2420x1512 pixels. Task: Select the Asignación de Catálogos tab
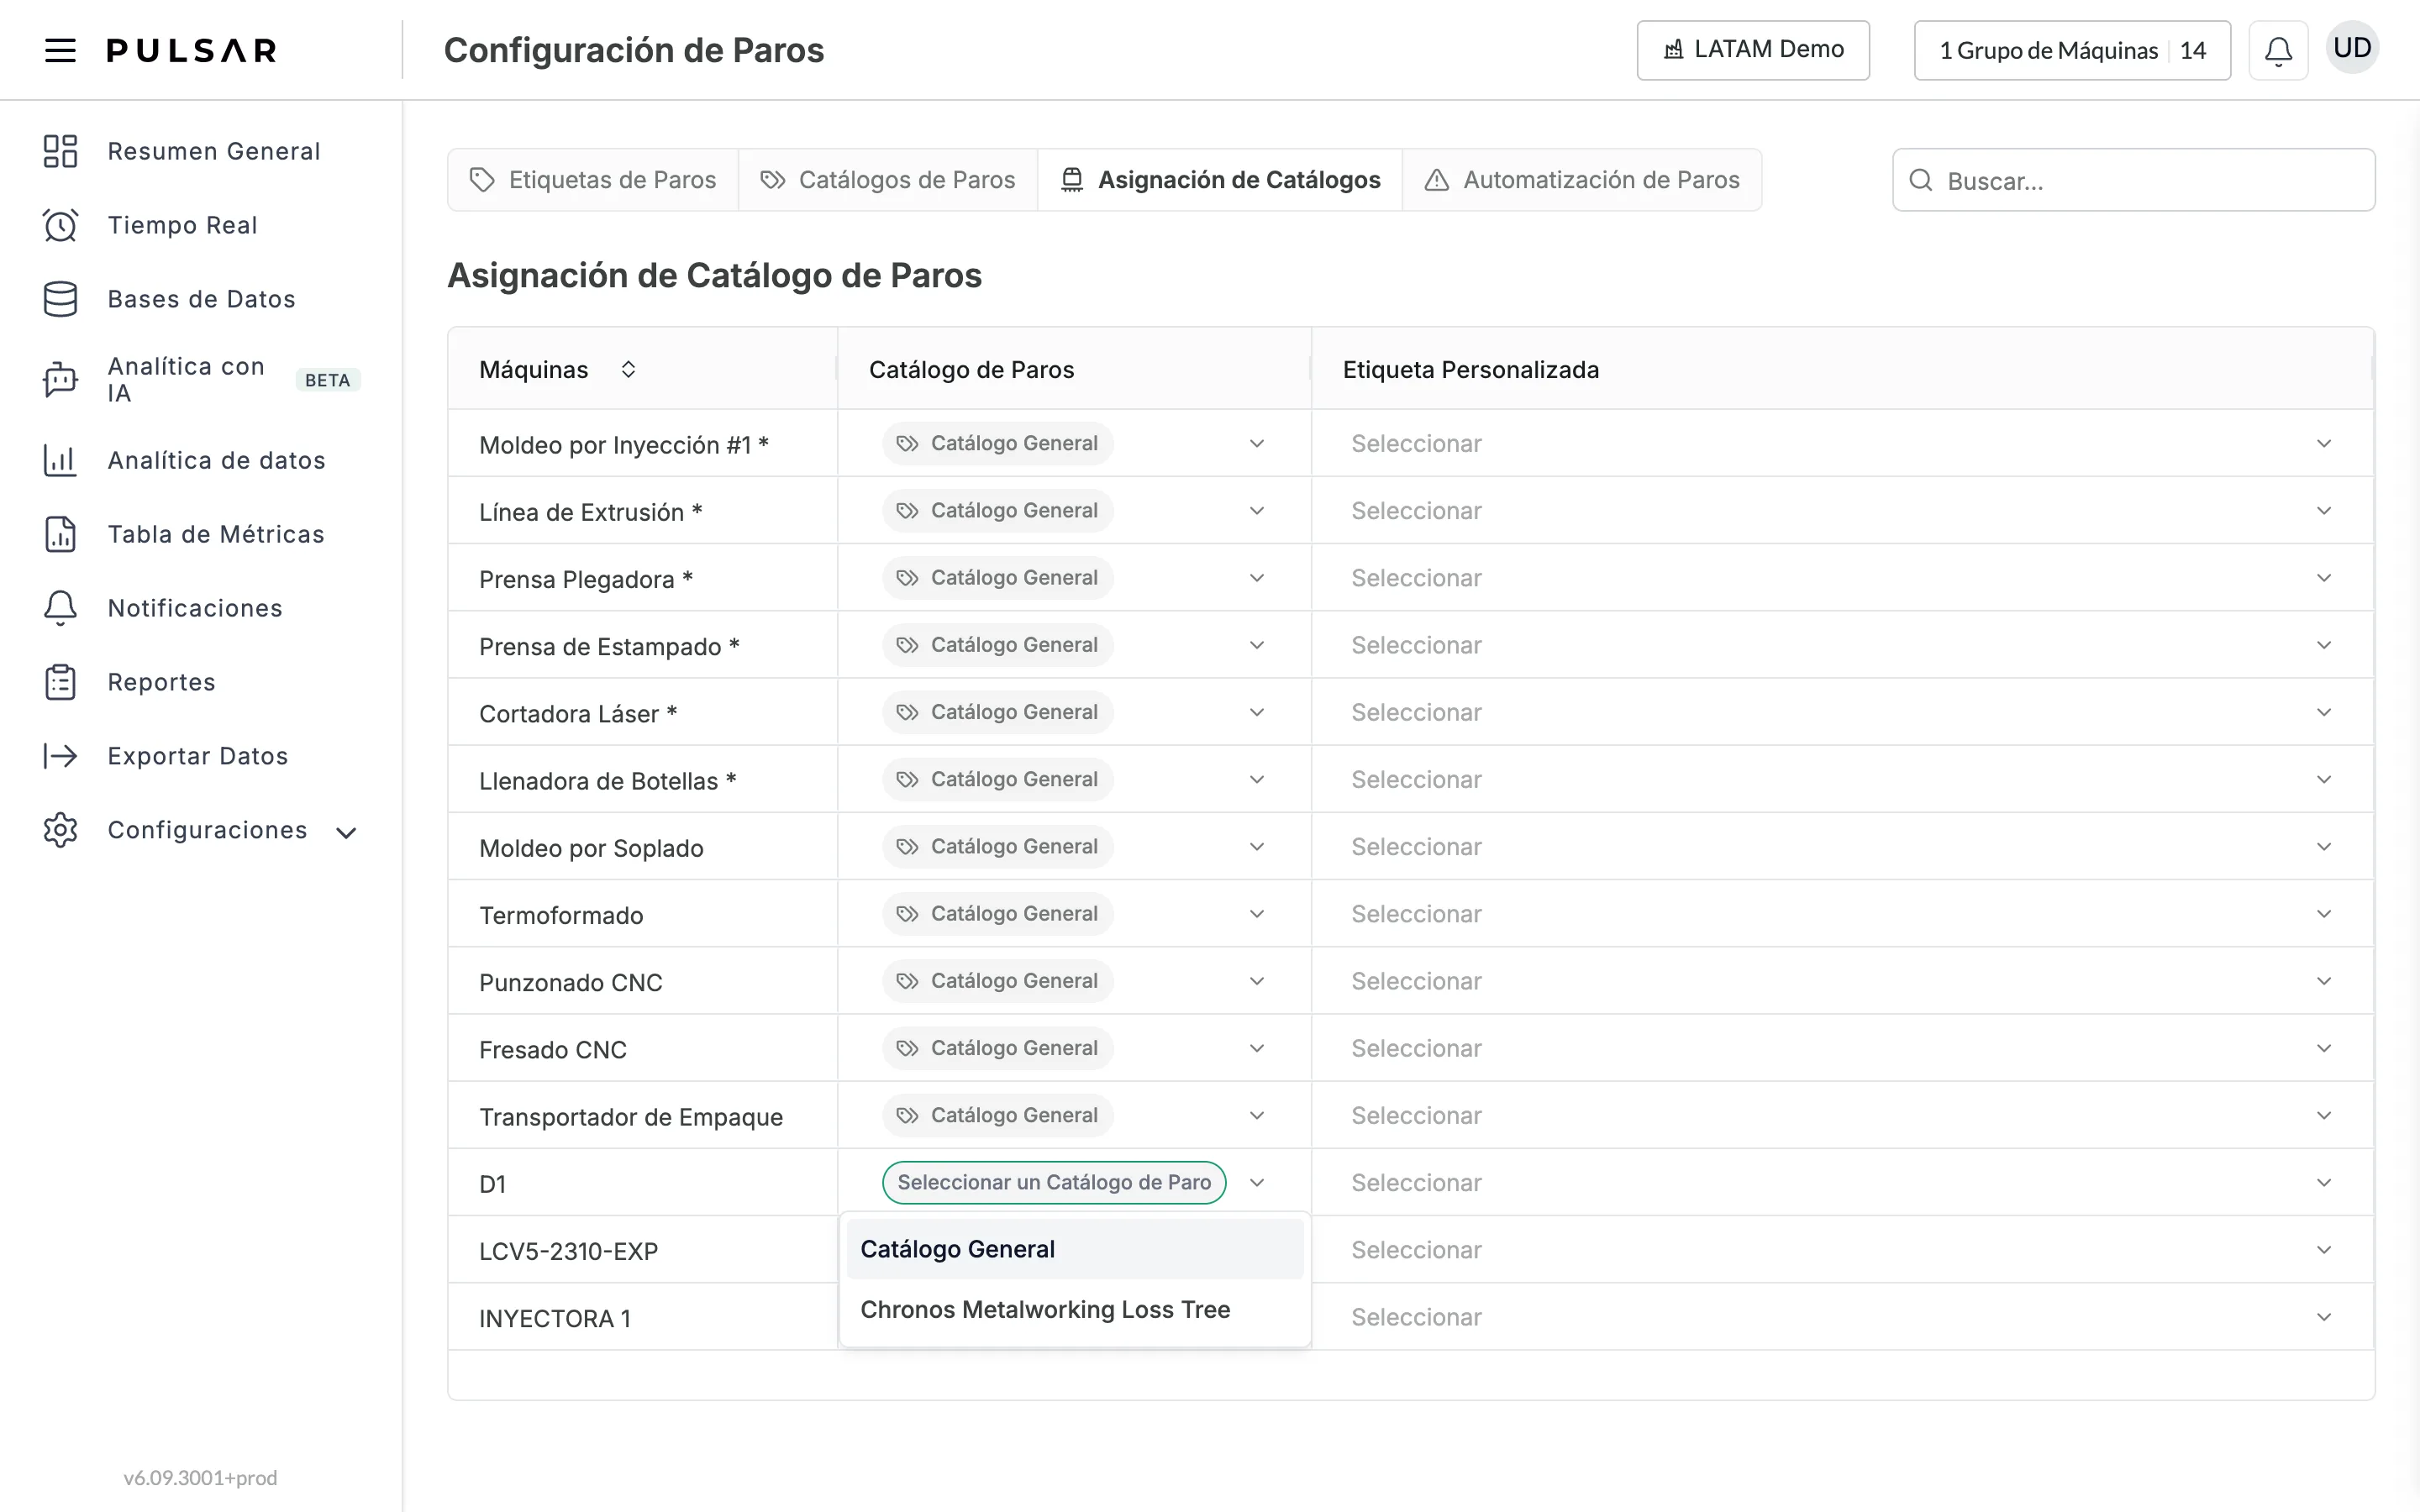1220,180
